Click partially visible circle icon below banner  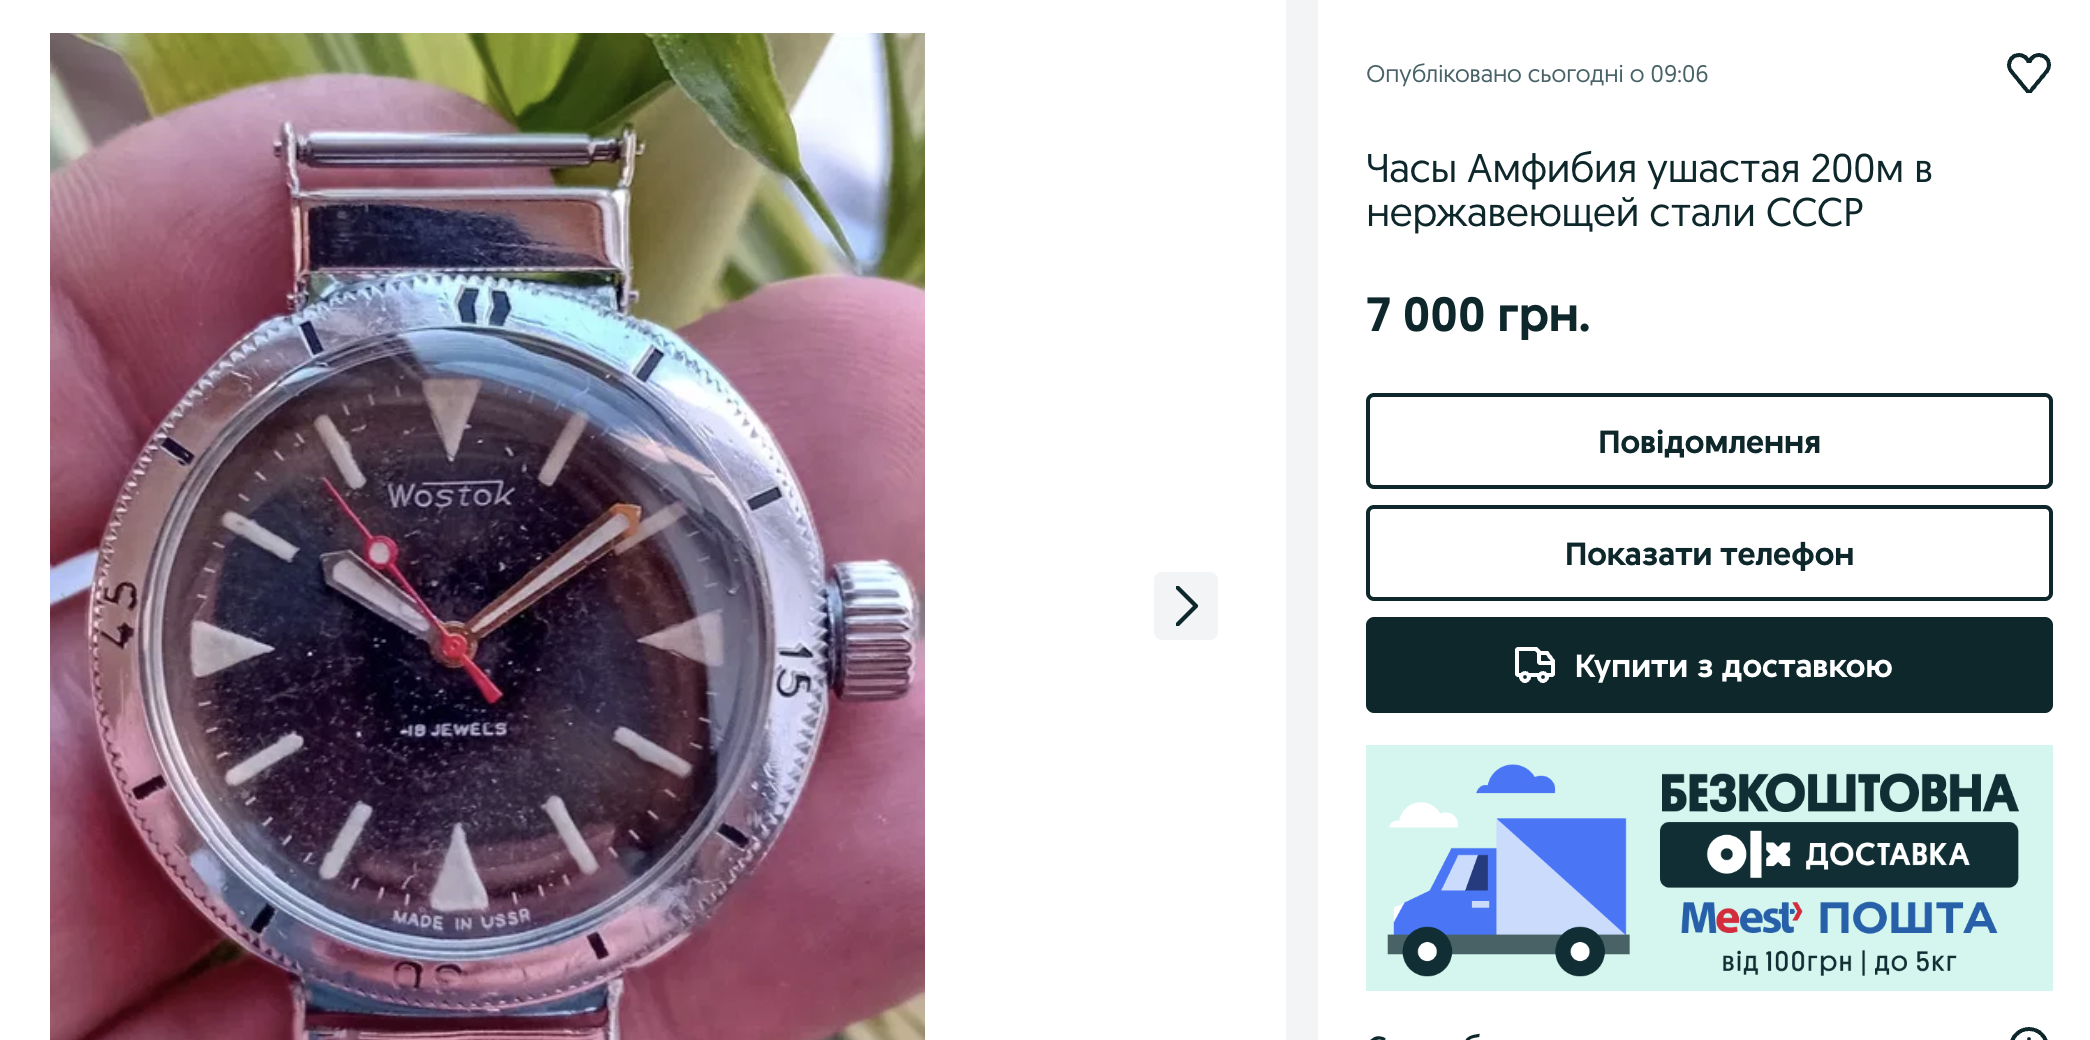click(x=2029, y=1033)
